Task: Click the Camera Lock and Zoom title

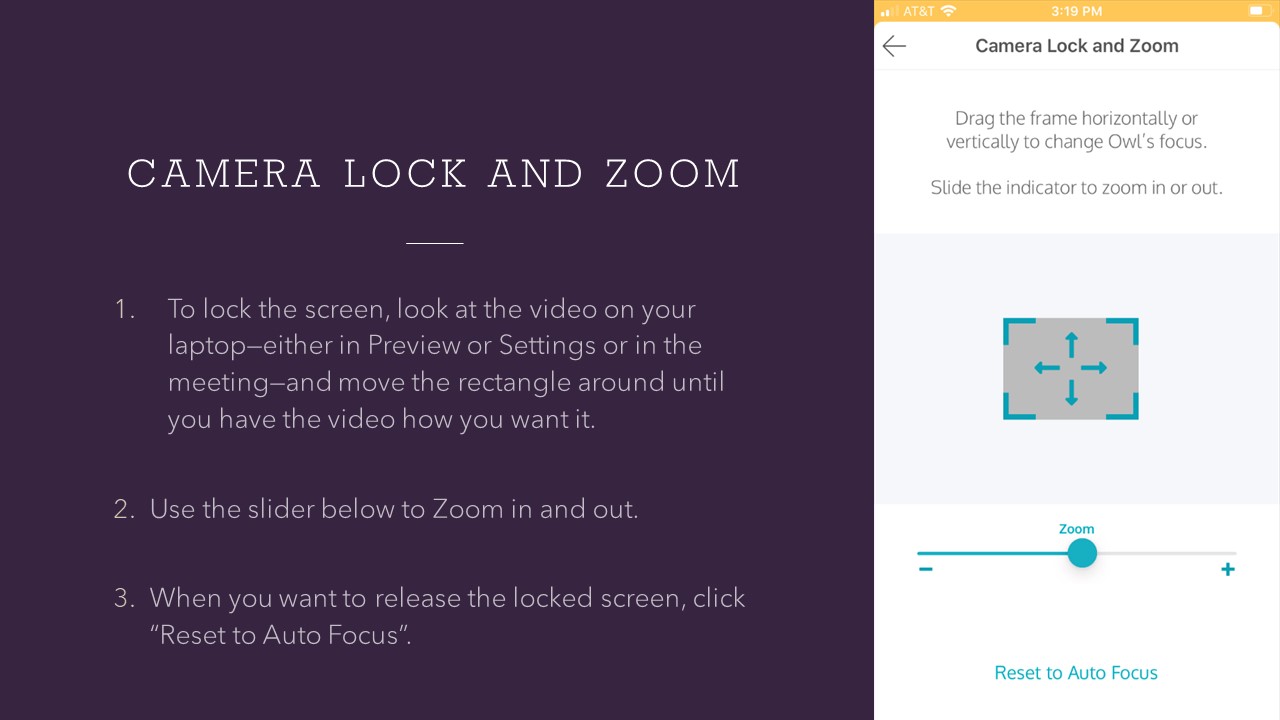Action: tap(1077, 46)
